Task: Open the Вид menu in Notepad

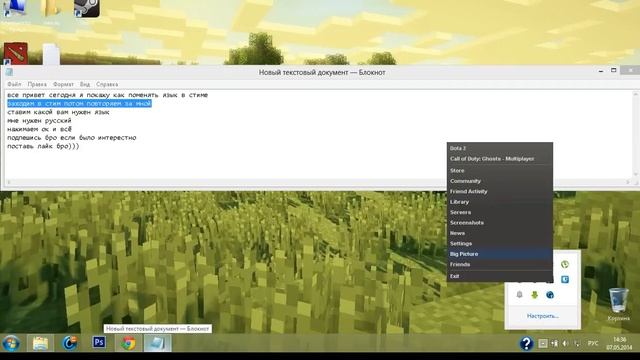Action: coord(85,84)
